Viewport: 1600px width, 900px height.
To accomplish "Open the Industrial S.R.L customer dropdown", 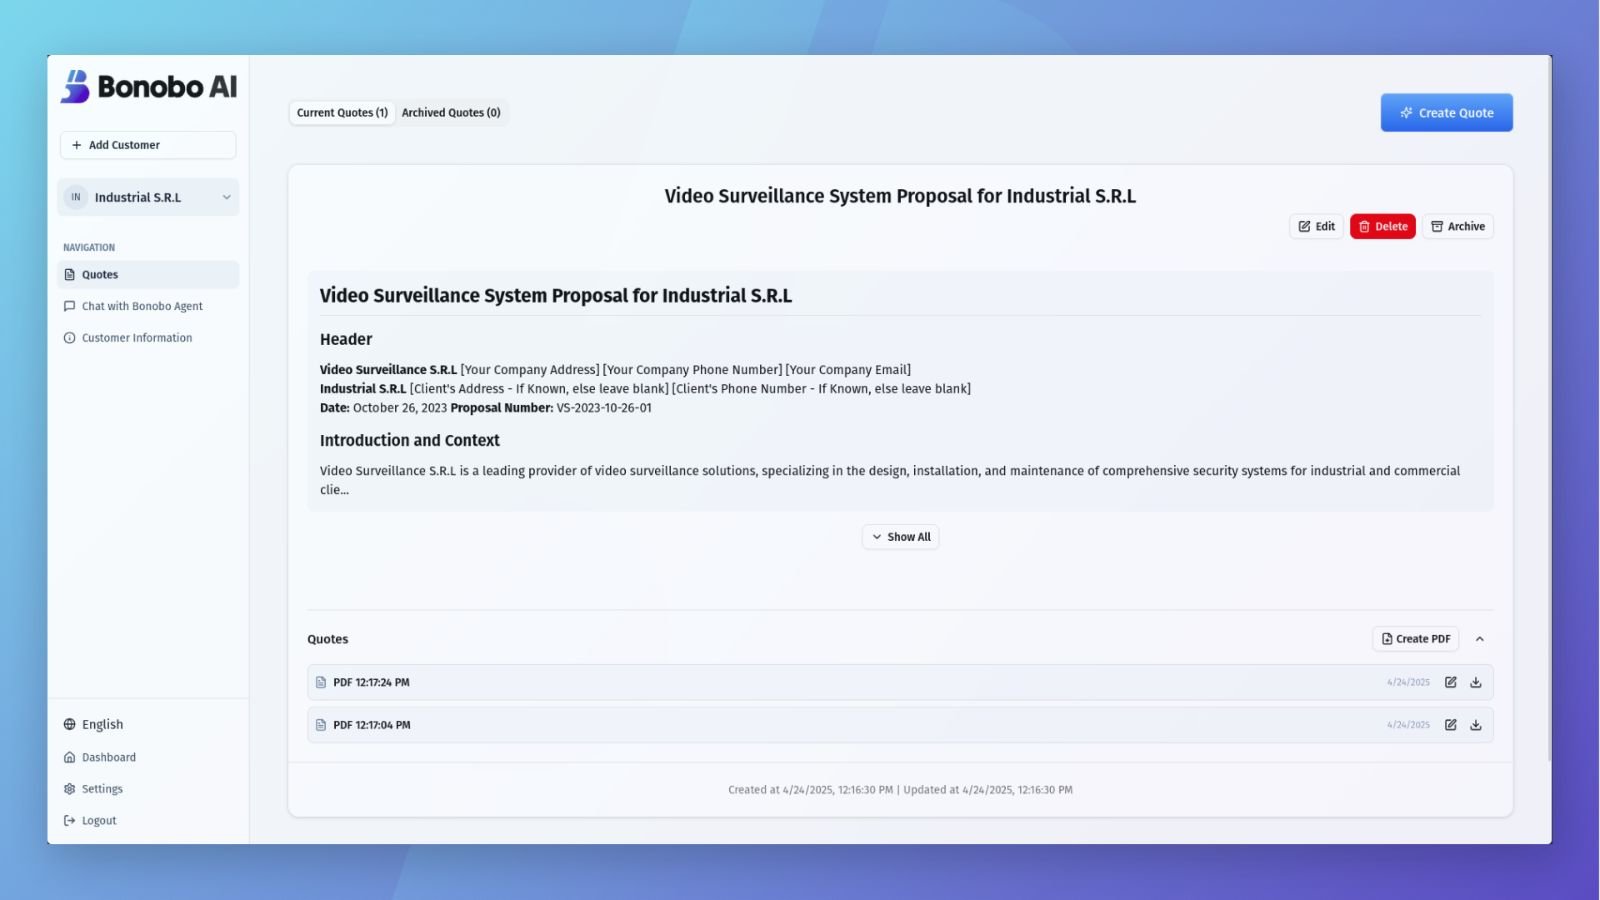I will point(148,197).
